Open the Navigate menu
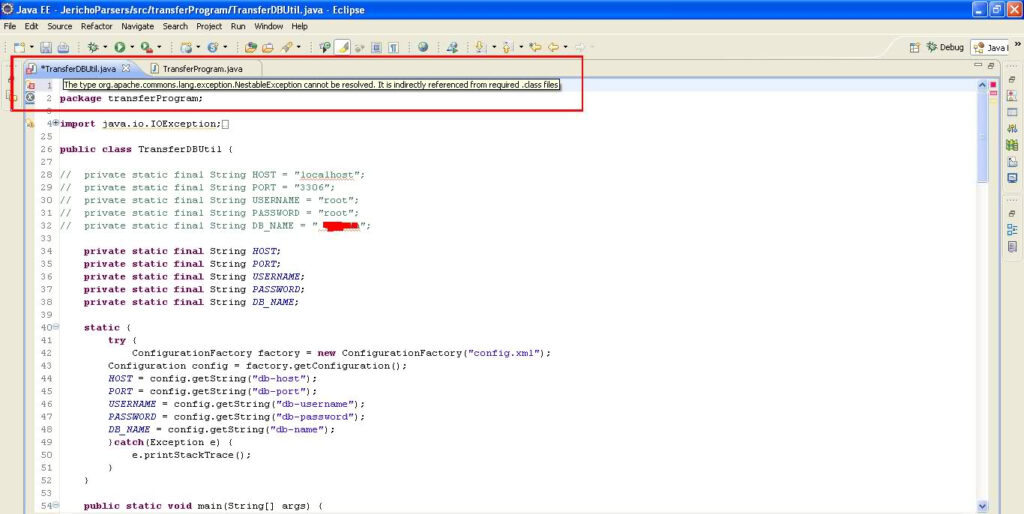1024x514 pixels. [137, 26]
